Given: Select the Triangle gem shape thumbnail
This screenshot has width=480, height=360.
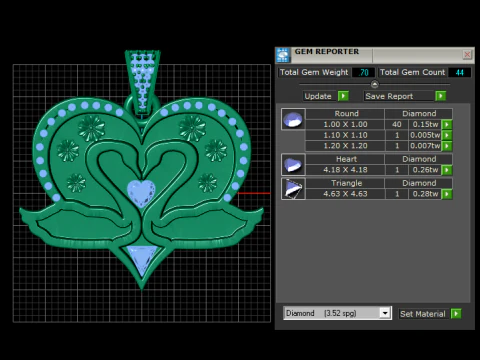Looking at the screenshot, I should click(x=293, y=189).
